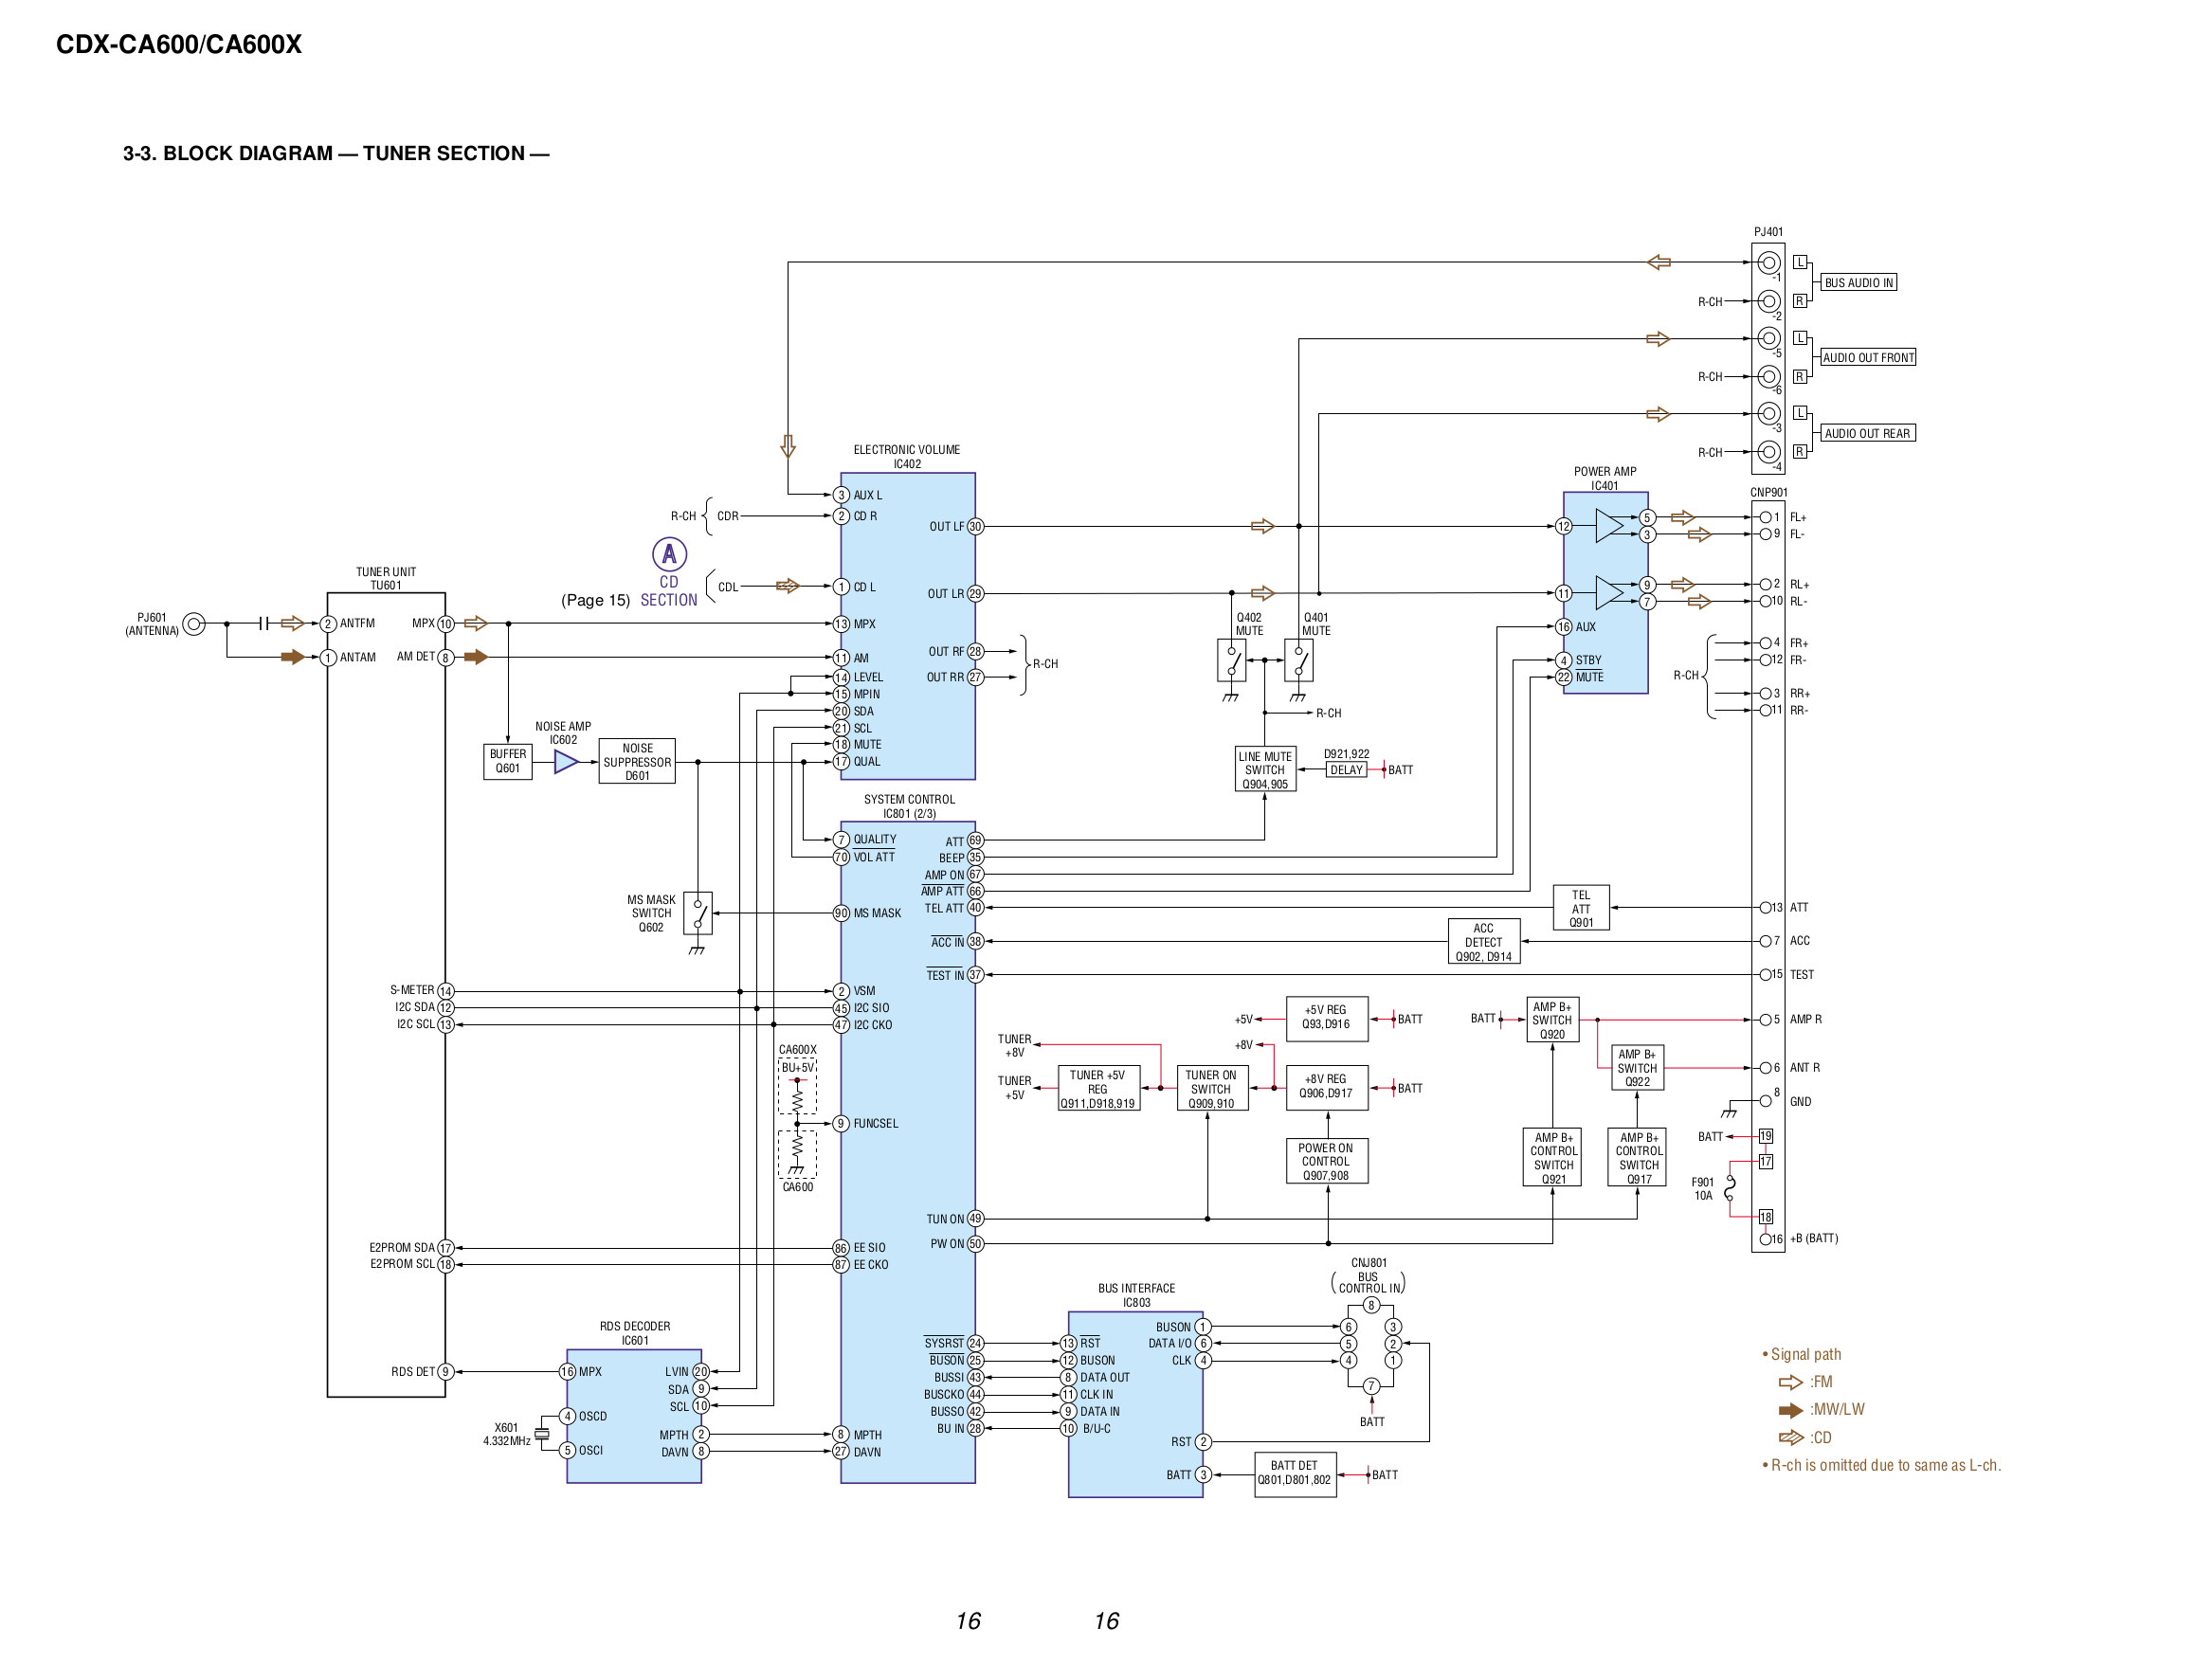The image size is (2212, 1663).
Task: Click the Page 15 reference link
Action: pyautogui.click(x=596, y=600)
